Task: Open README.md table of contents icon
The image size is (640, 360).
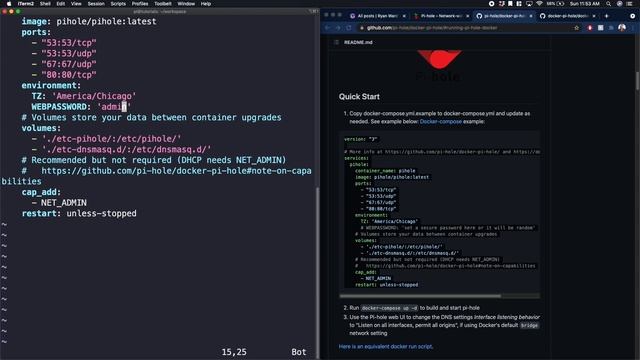Action: 336,42
